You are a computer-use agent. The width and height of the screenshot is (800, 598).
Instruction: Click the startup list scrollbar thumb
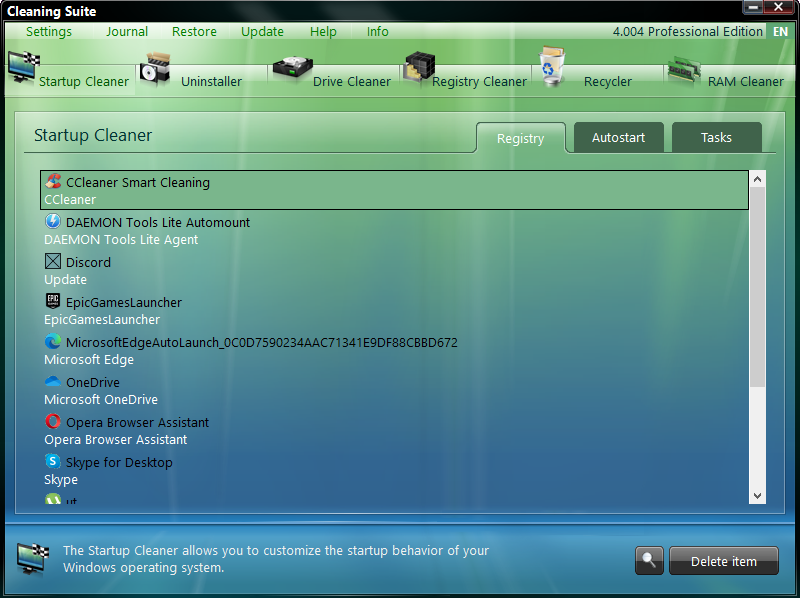pos(757,287)
